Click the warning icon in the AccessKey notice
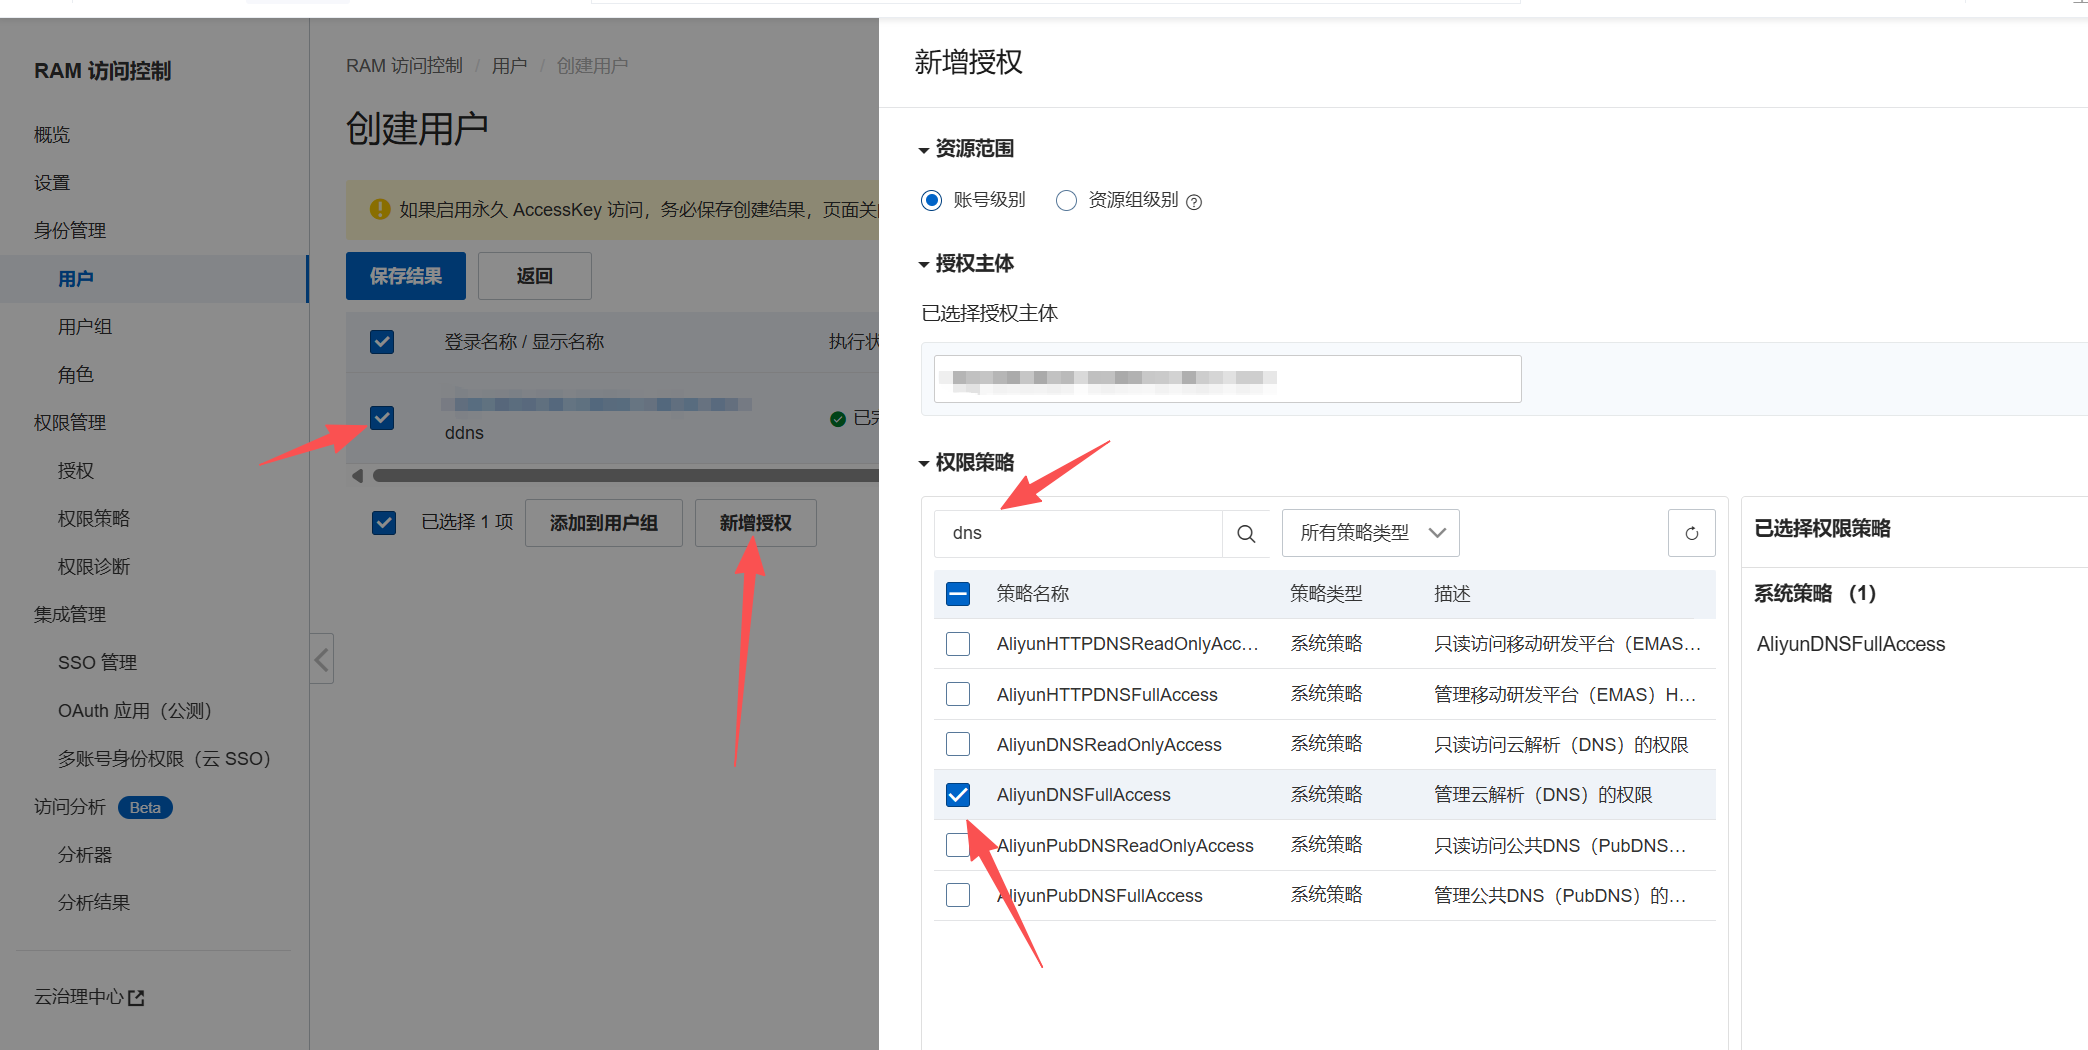 pyautogui.click(x=380, y=209)
